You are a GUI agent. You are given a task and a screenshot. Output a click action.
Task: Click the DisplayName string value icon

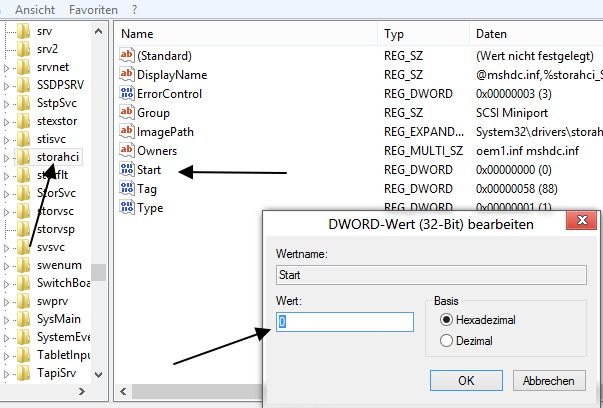[127, 74]
